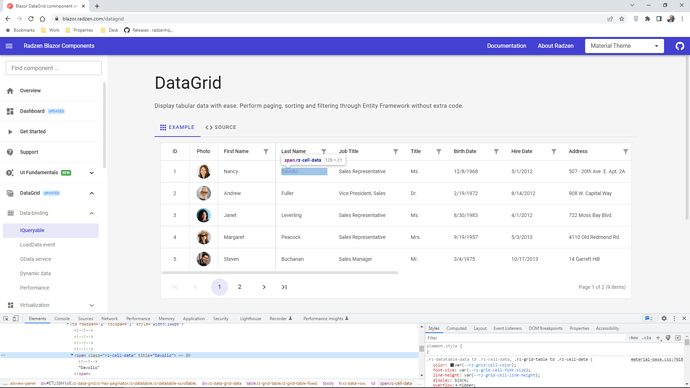
Task: Select grid page 1 button
Action: tap(220, 287)
